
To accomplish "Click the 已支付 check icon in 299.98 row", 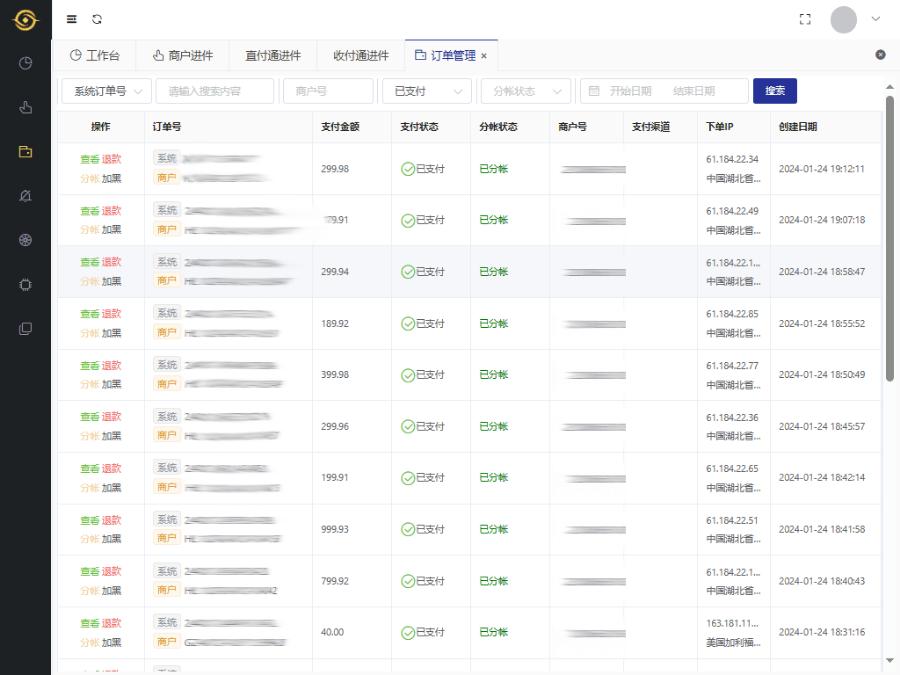I will [408, 169].
